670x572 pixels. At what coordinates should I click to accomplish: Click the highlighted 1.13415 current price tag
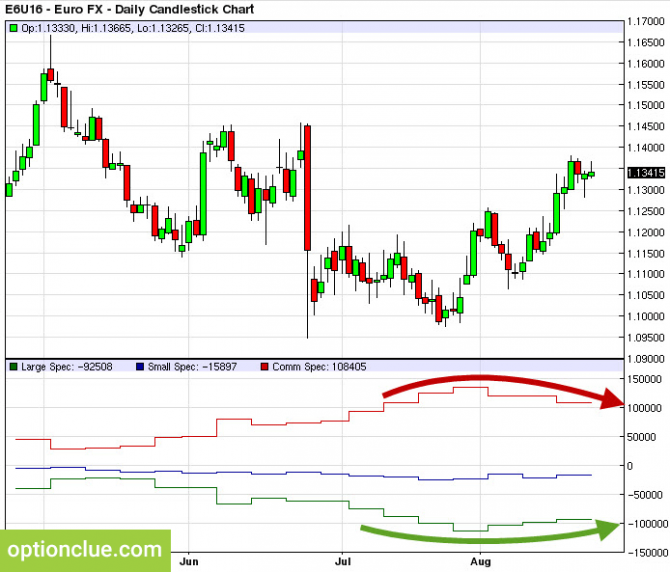point(646,173)
